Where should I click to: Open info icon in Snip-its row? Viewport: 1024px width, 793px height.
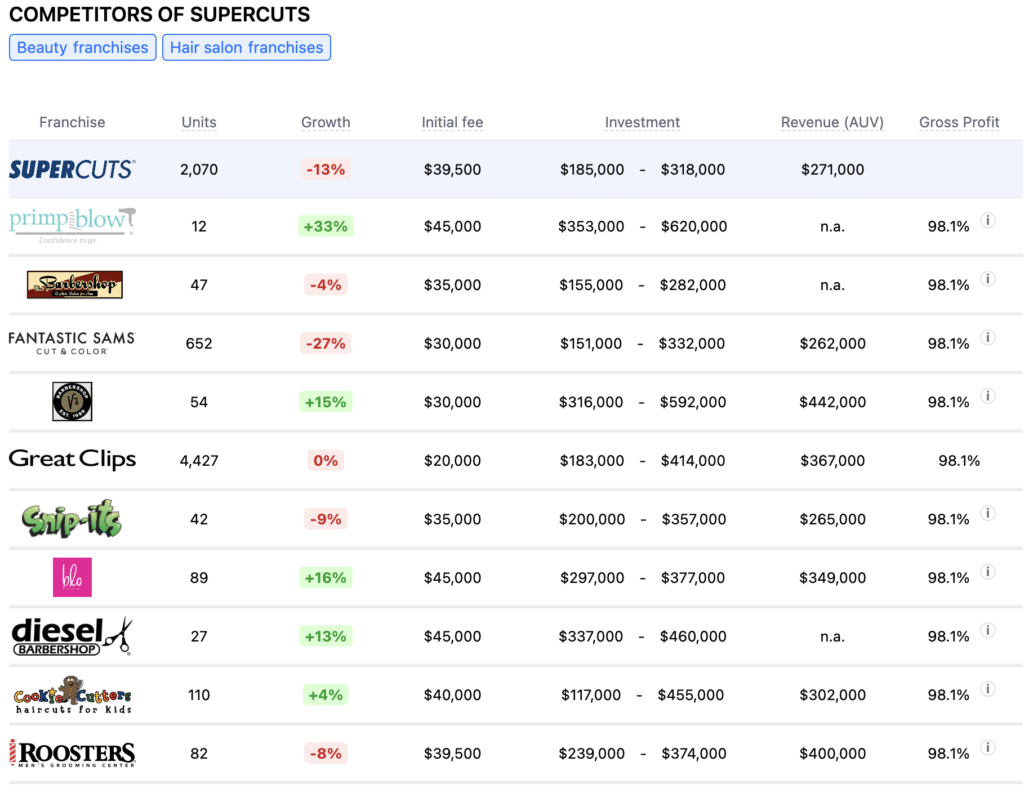[x=988, y=513]
